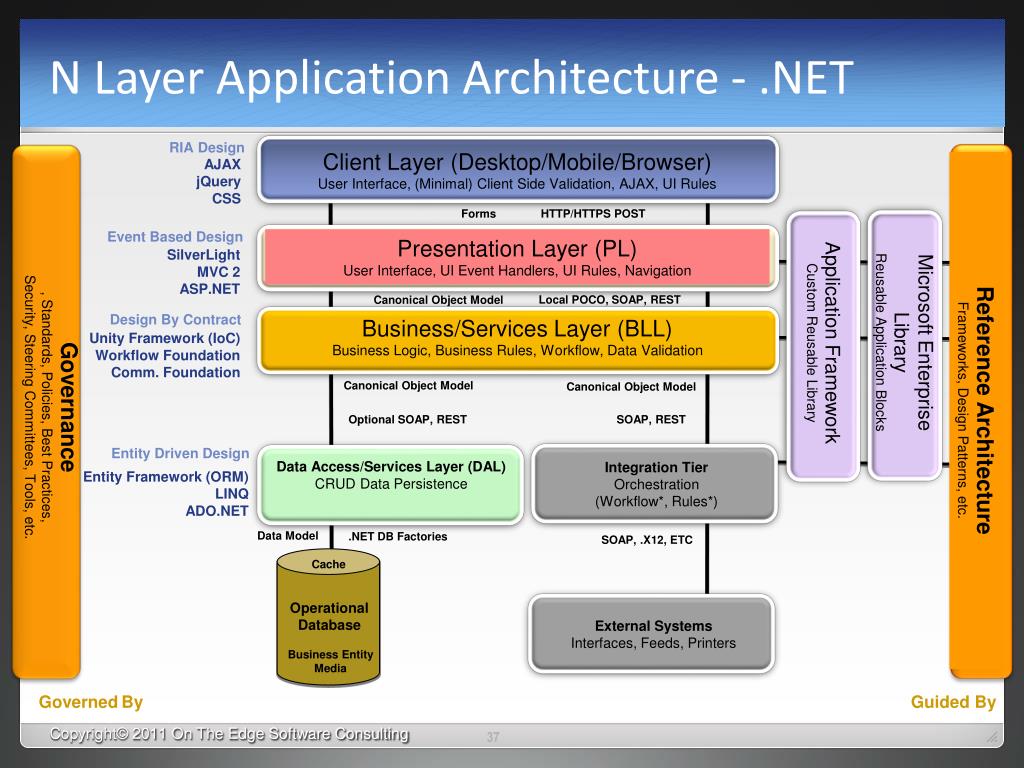Image resolution: width=1024 pixels, height=768 pixels.
Task: Select the AJAX text item
Action: coord(223,165)
